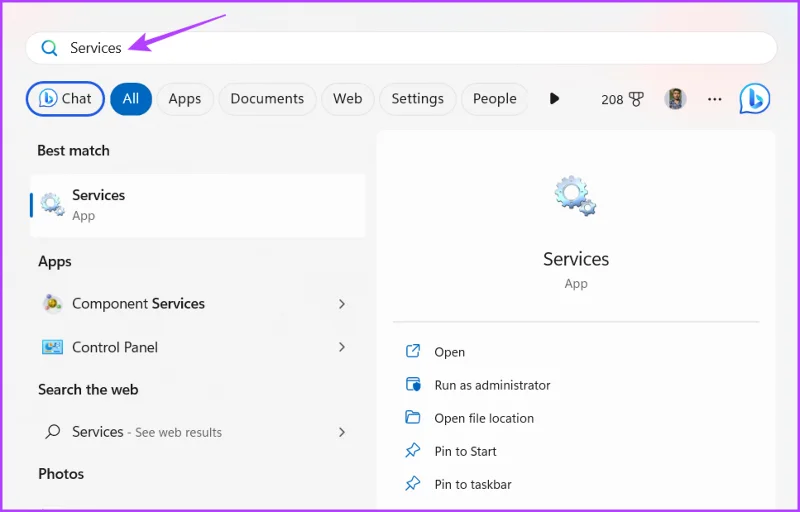Viewport: 800px width, 512px height.
Task: Switch to the Apps filter tab
Action: (185, 99)
